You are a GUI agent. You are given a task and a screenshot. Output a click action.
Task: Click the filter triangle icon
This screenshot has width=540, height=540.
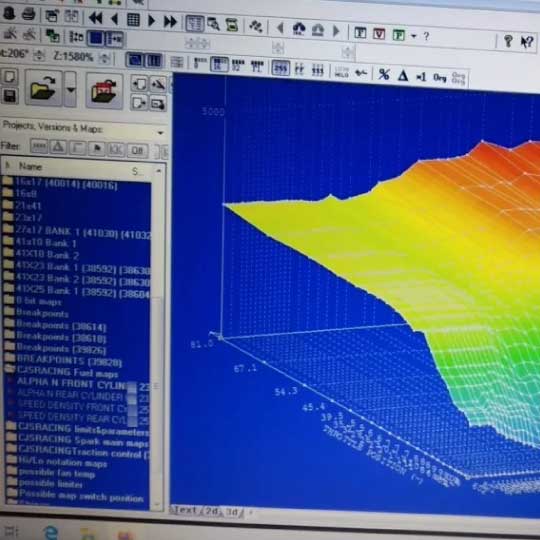pos(58,147)
